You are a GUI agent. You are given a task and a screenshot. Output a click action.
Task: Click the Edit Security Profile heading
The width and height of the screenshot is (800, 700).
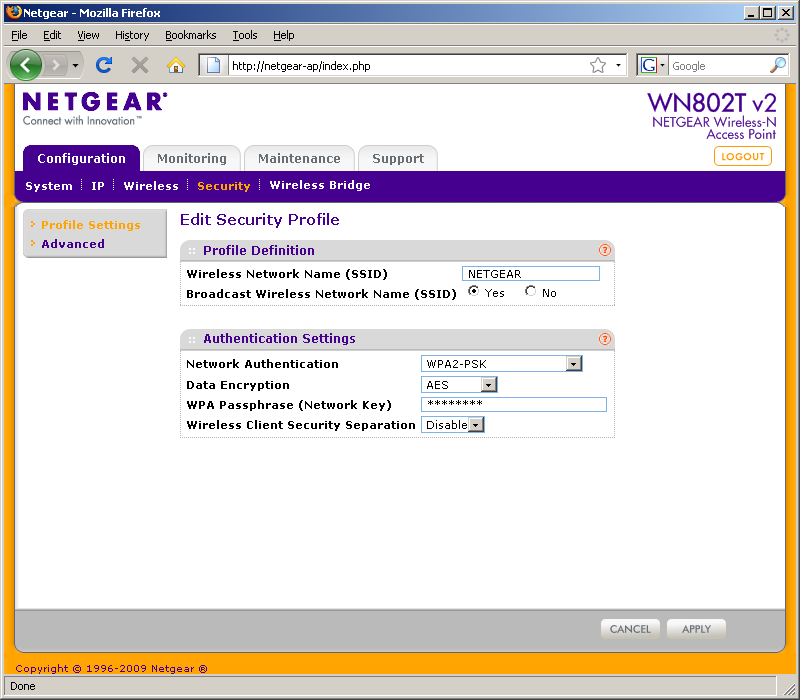pyautogui.click(x=260, y=219)
